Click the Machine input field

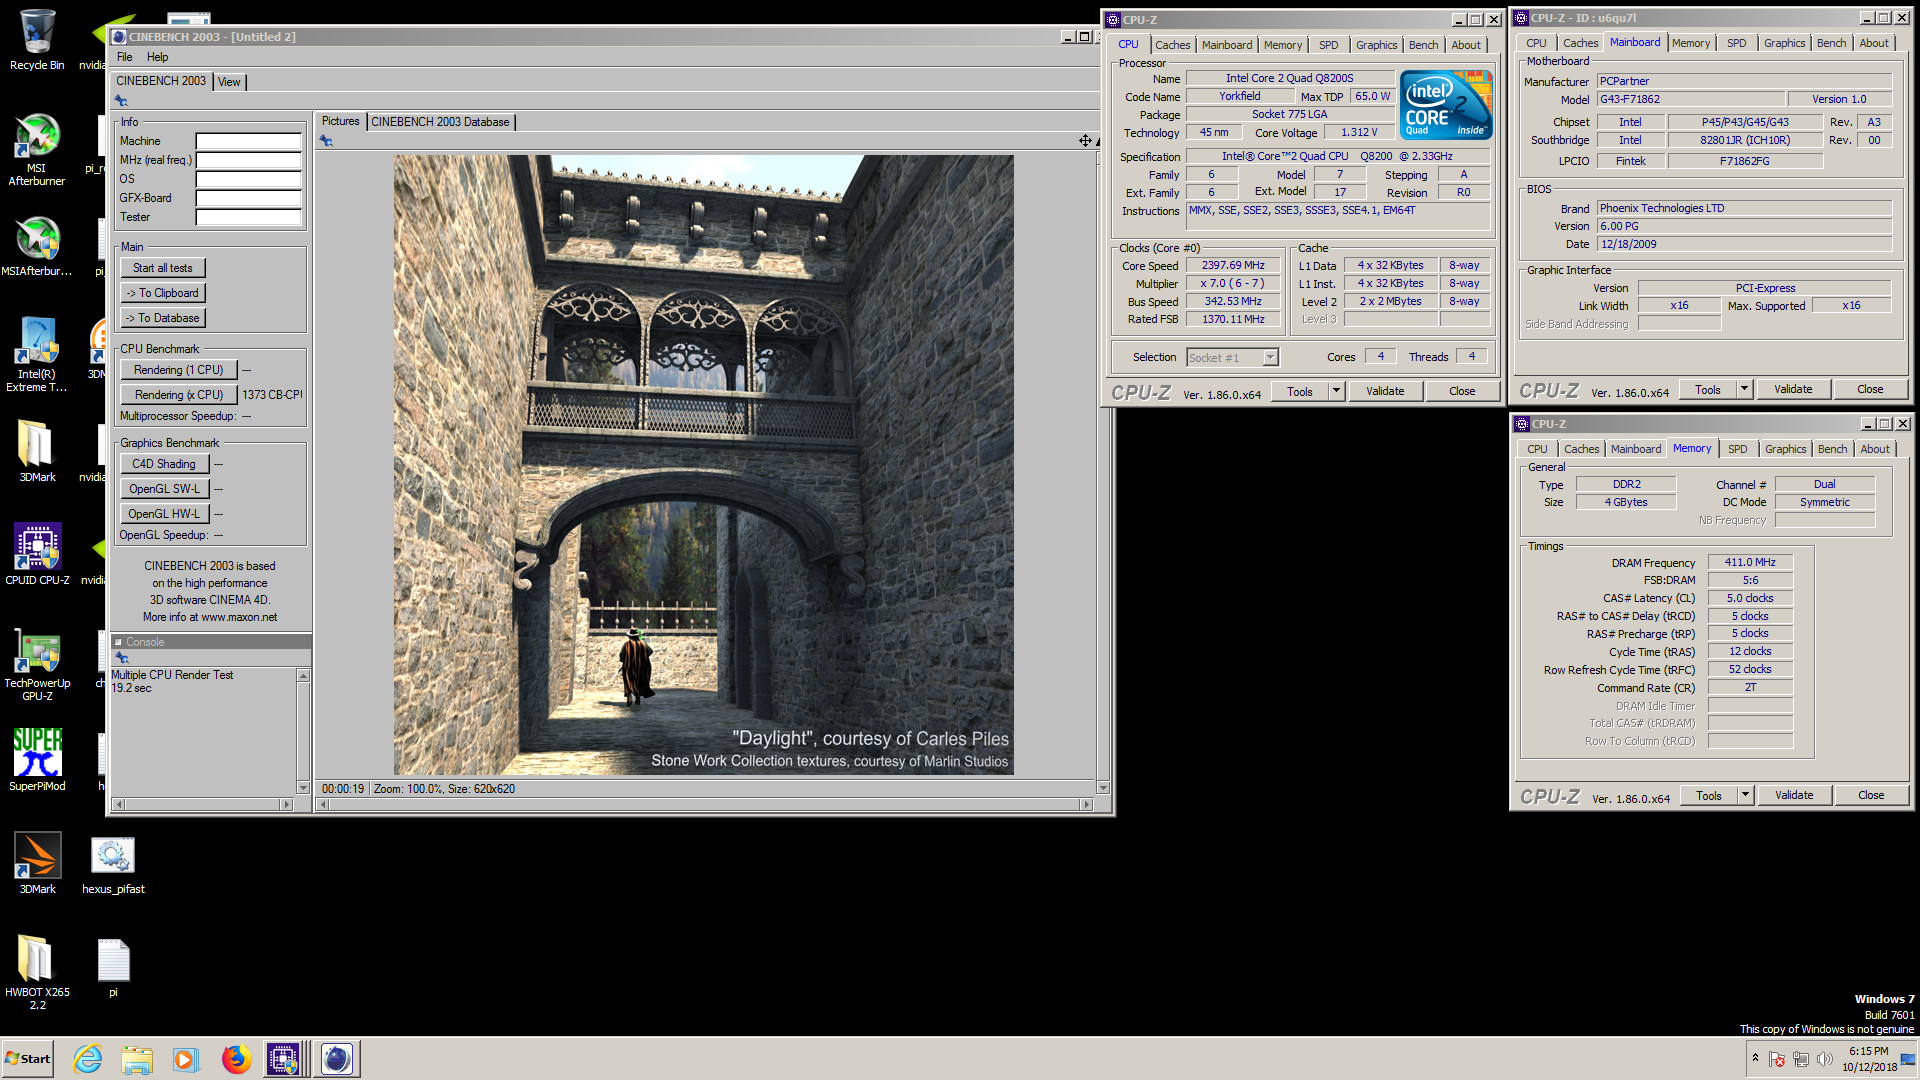(x=249, y=141)
